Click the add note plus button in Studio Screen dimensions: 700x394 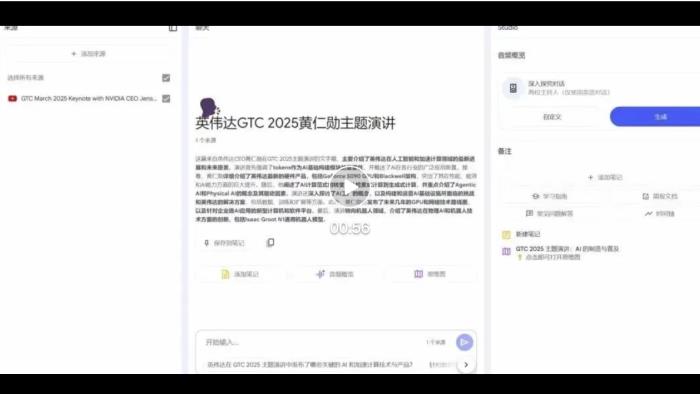[606, 177]
